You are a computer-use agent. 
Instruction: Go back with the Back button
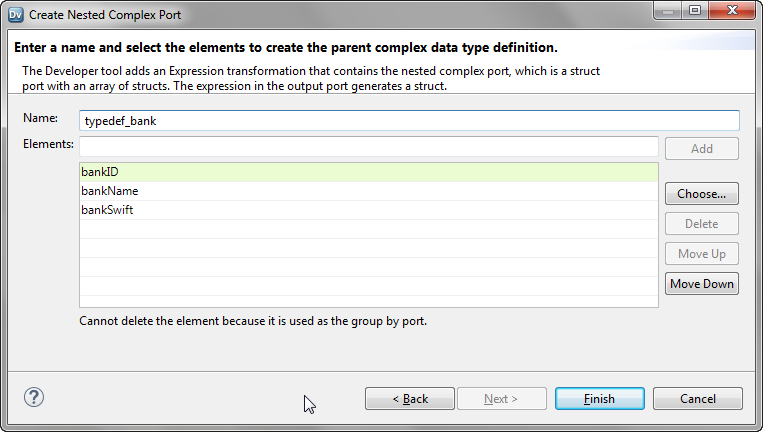[410, 399]
